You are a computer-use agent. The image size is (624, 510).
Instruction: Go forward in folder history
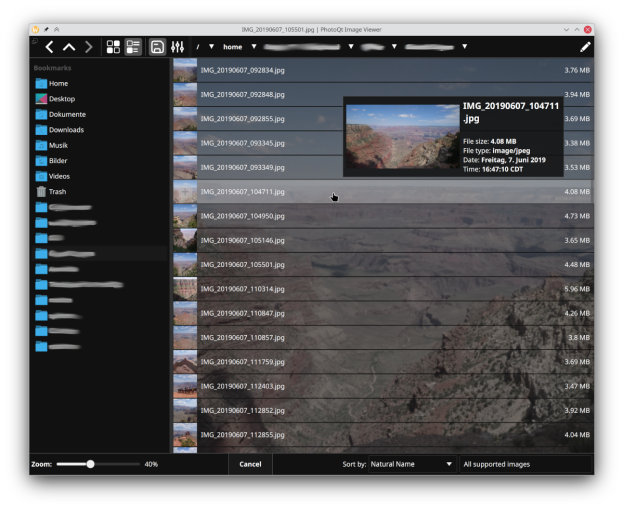tap(88, 47)
